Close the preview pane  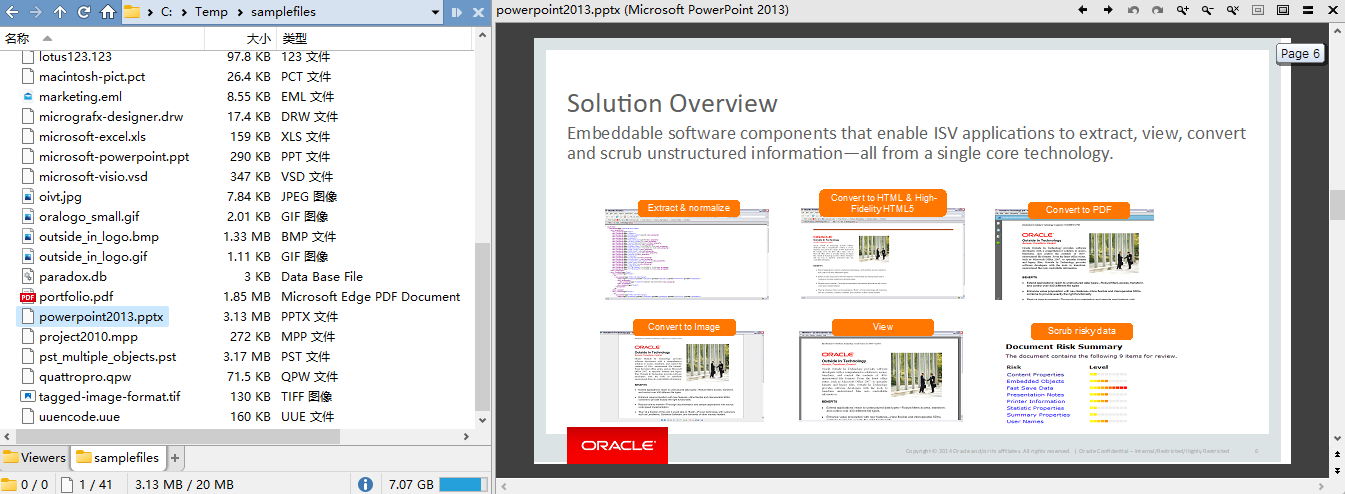pos(1332,10)
